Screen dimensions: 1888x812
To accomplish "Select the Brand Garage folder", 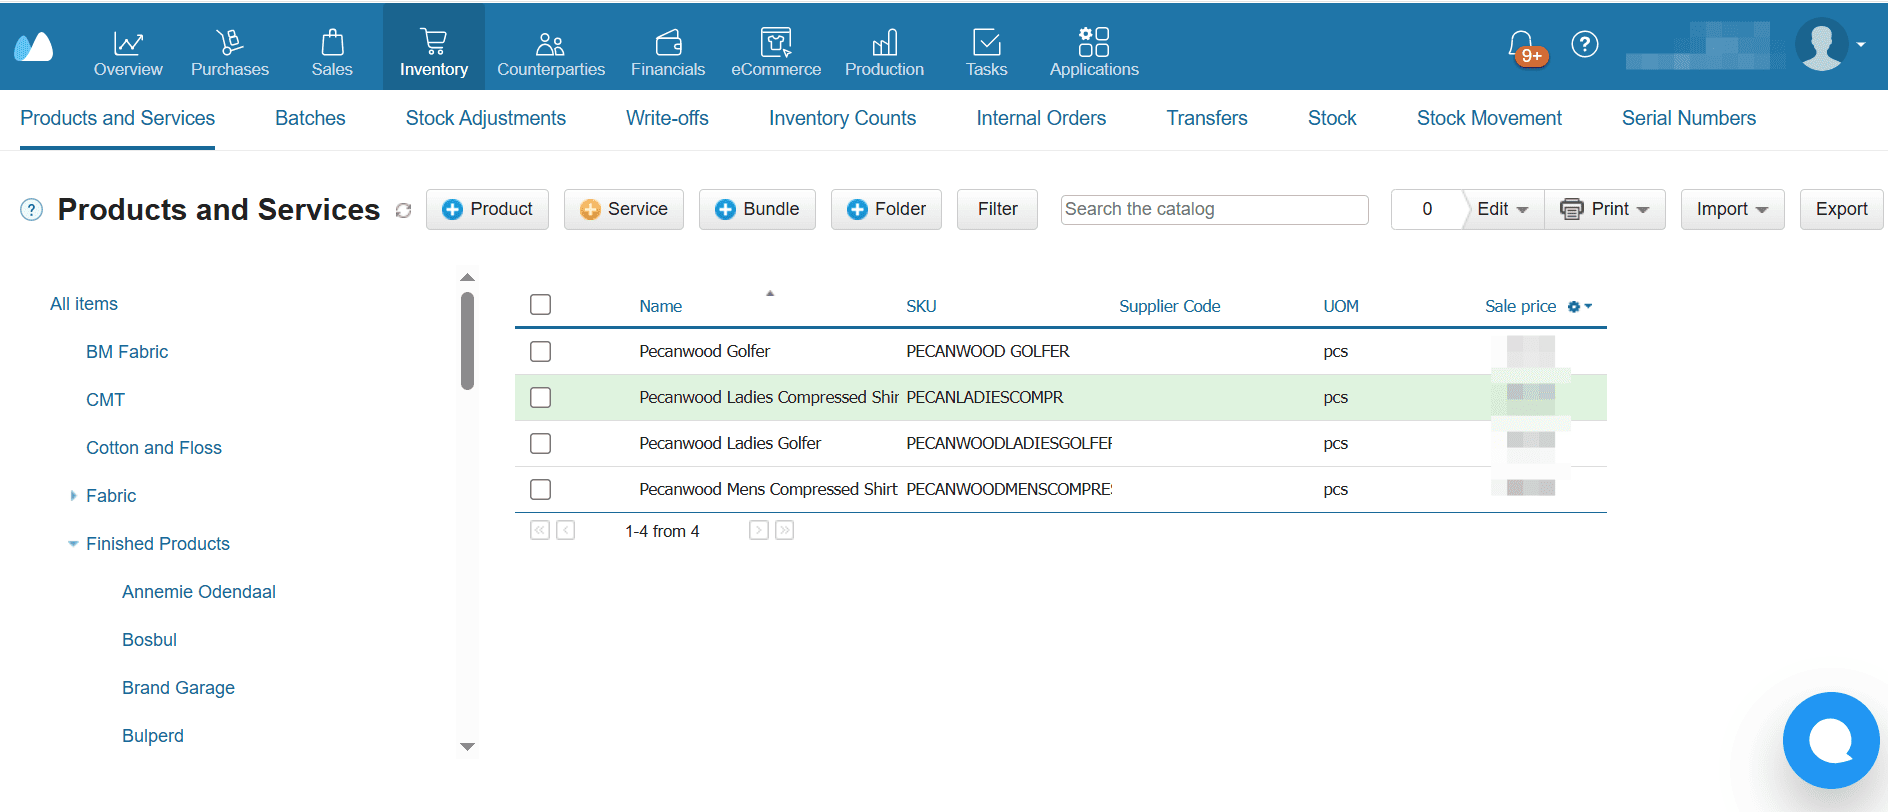I will tap(178, 688).
